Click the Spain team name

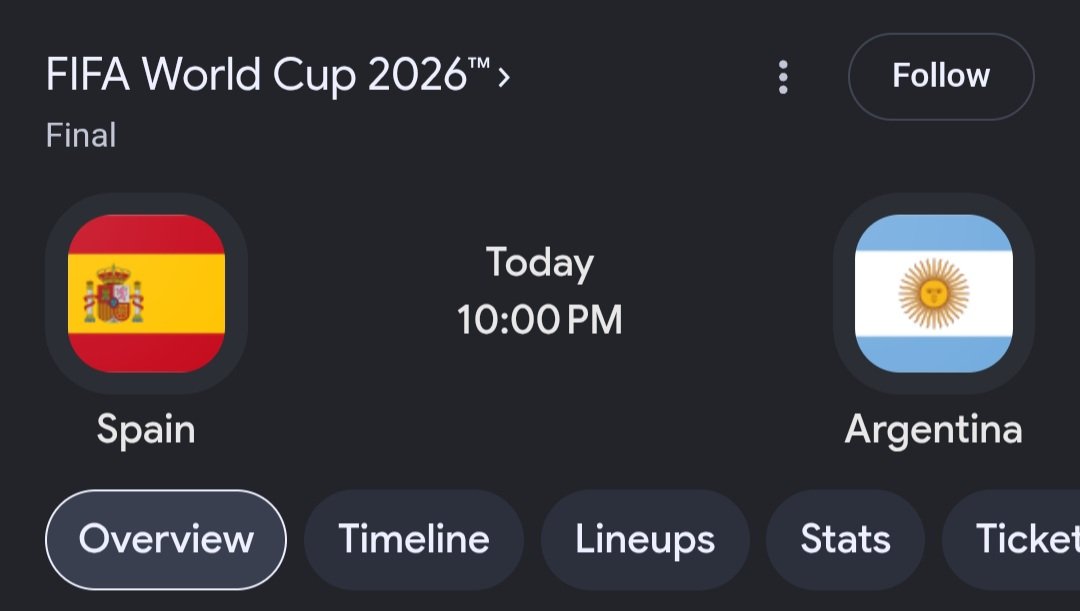(x=146, y=430)
